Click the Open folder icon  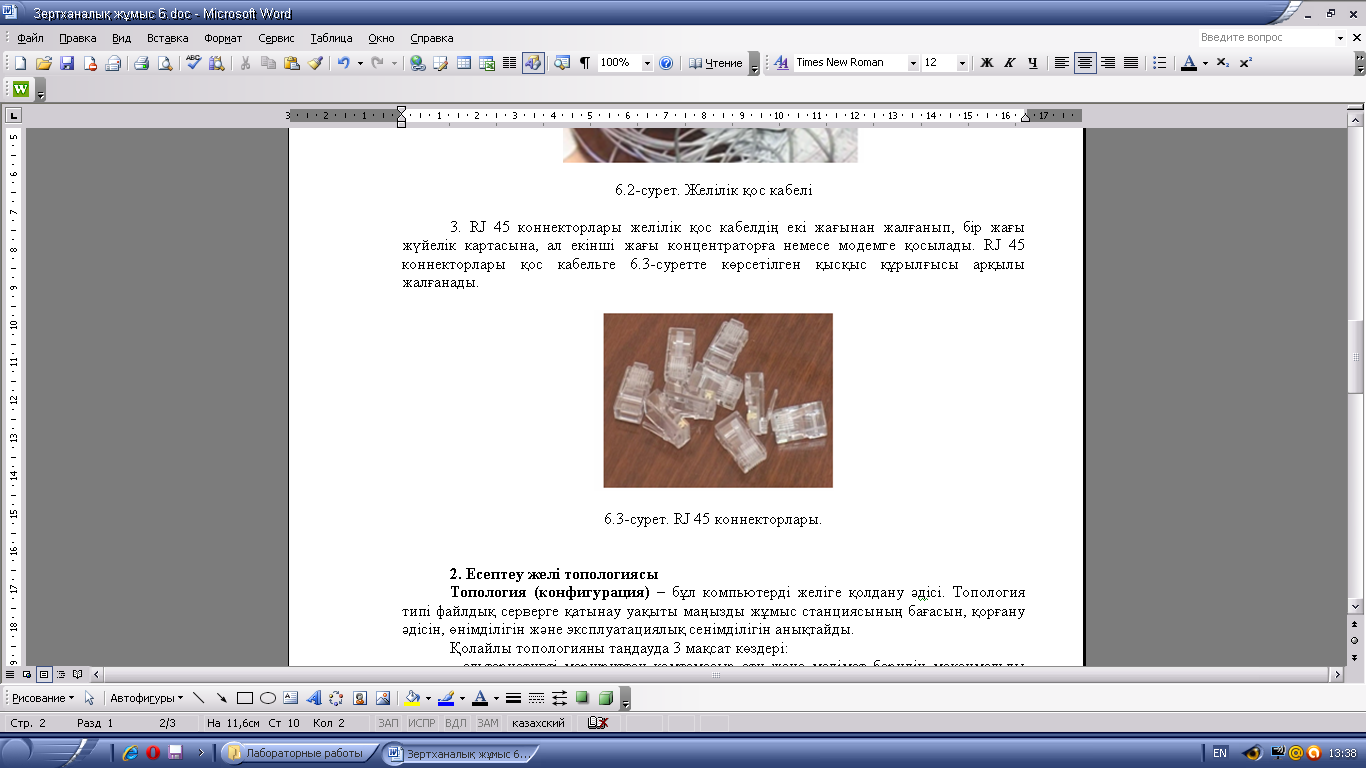[43, 63]
